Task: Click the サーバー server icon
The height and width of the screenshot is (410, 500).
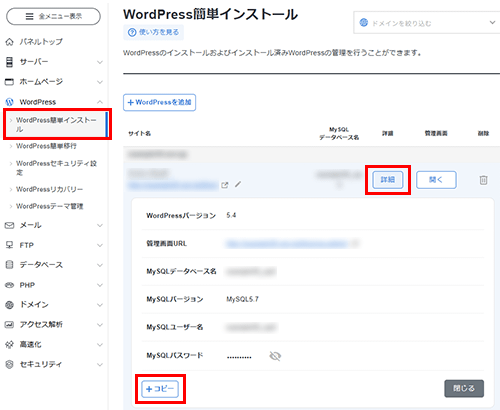Action: pos(10,62)
